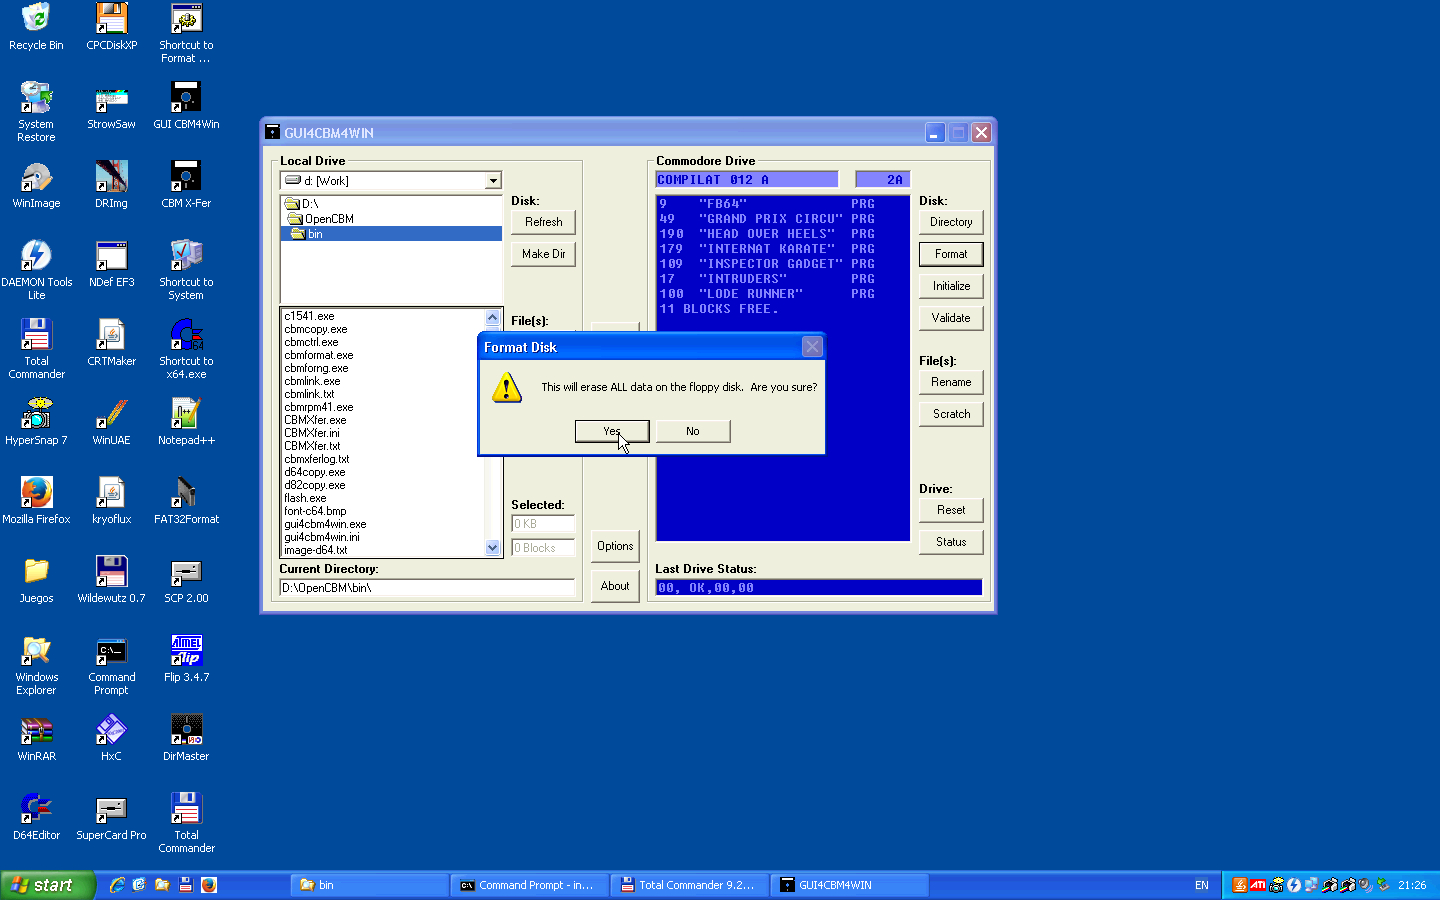Select the HyperSnap 7 desktop icon
1440x900 pixels.
tap(36, 422)
